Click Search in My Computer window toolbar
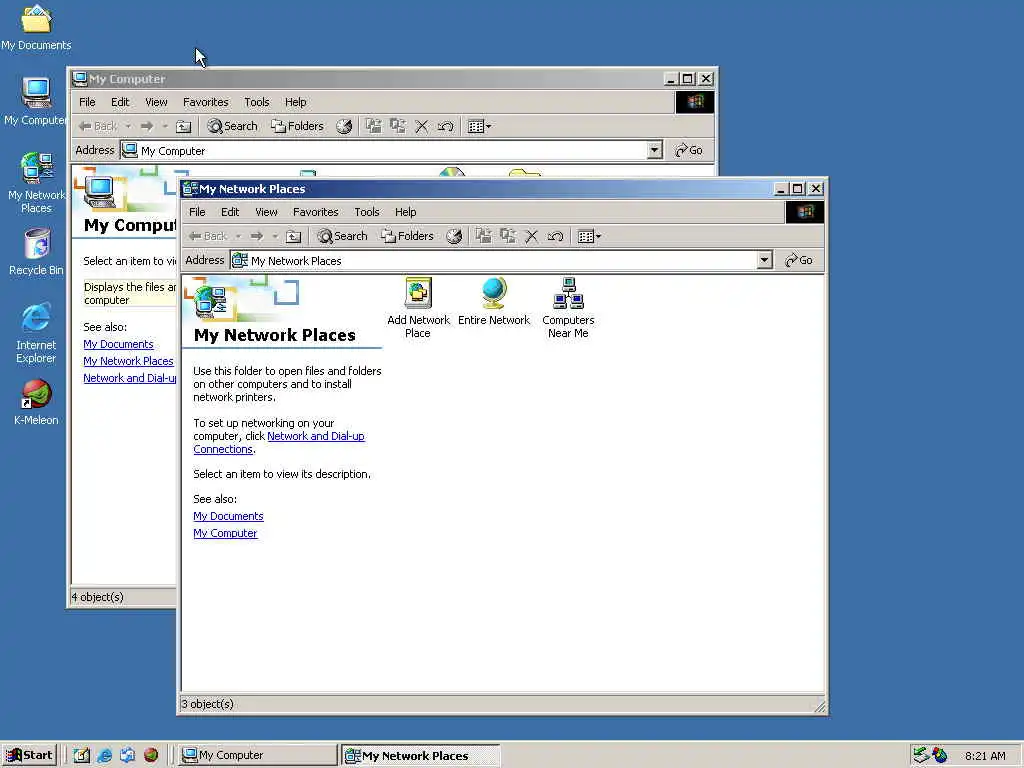Viewport: 1024px width, 768px height. tap(232, 126)
